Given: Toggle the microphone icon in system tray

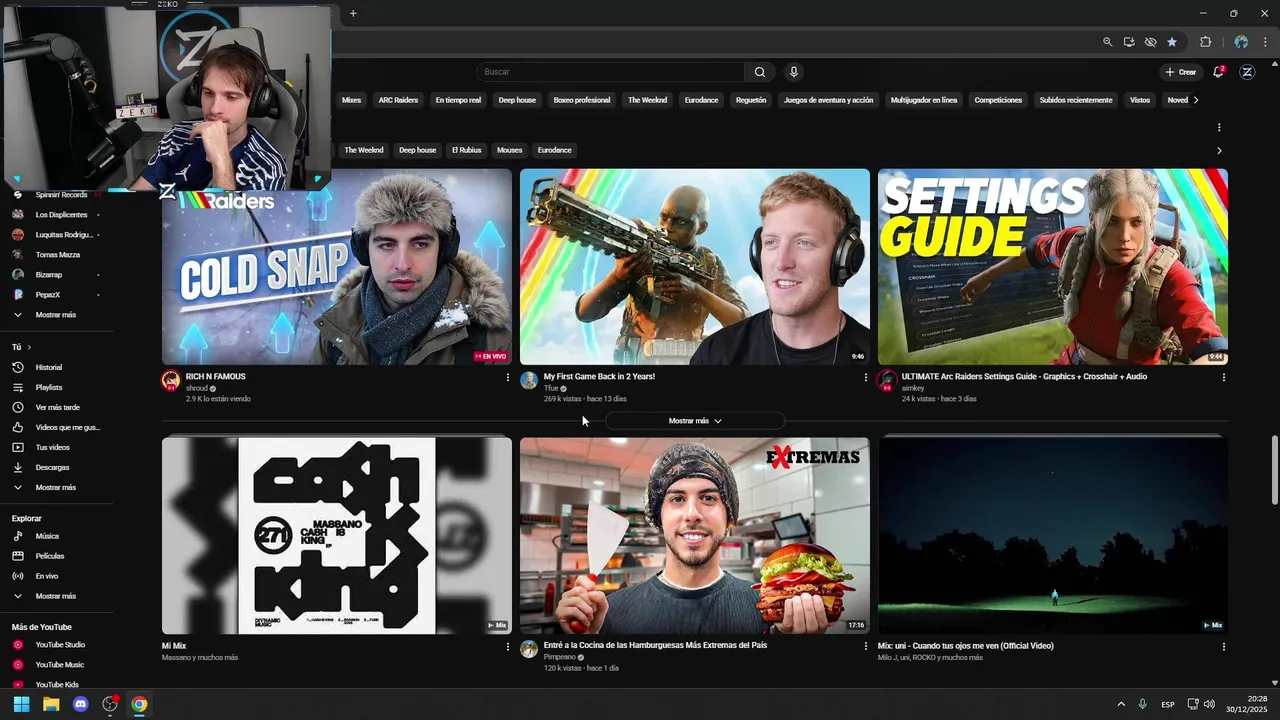Looking at the screenshot, I should (x=1142, y=704).
